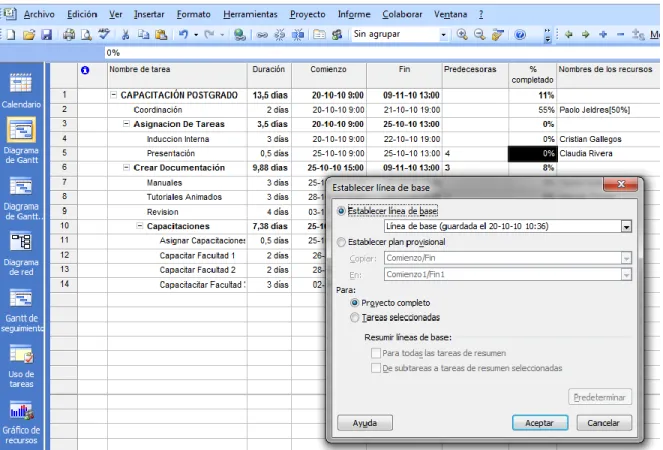This screenshot has width=663, height=450.
Task: Open the Proyecto menu
Action: [x=307, y=14]
